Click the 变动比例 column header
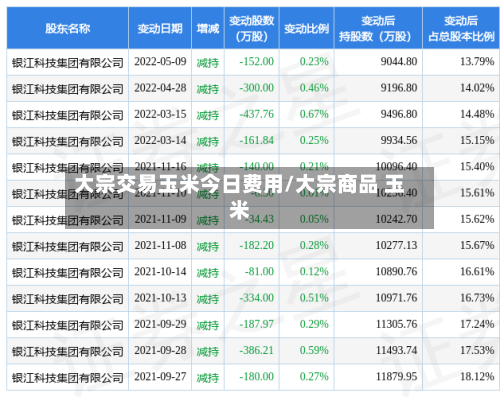The width and height of the screenshot is (500, 397). pos(307,29)
